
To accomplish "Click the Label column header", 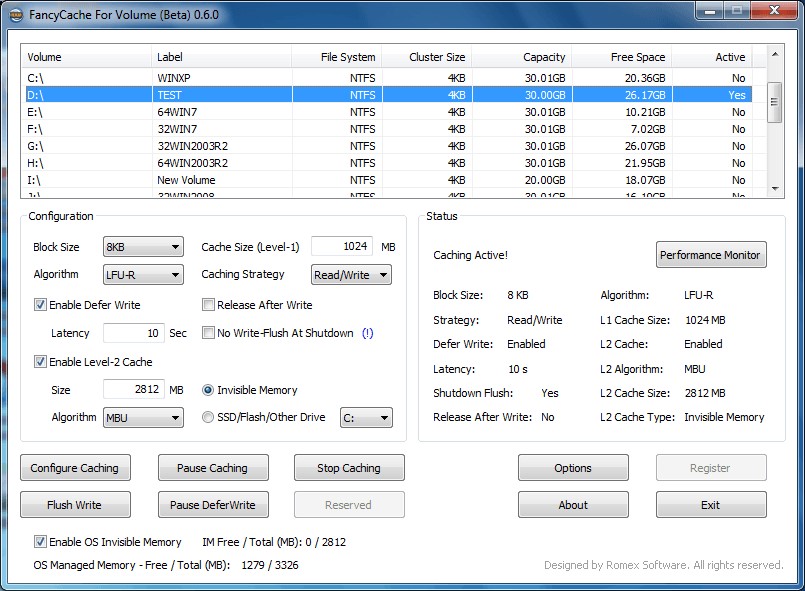I will [221, 57].
